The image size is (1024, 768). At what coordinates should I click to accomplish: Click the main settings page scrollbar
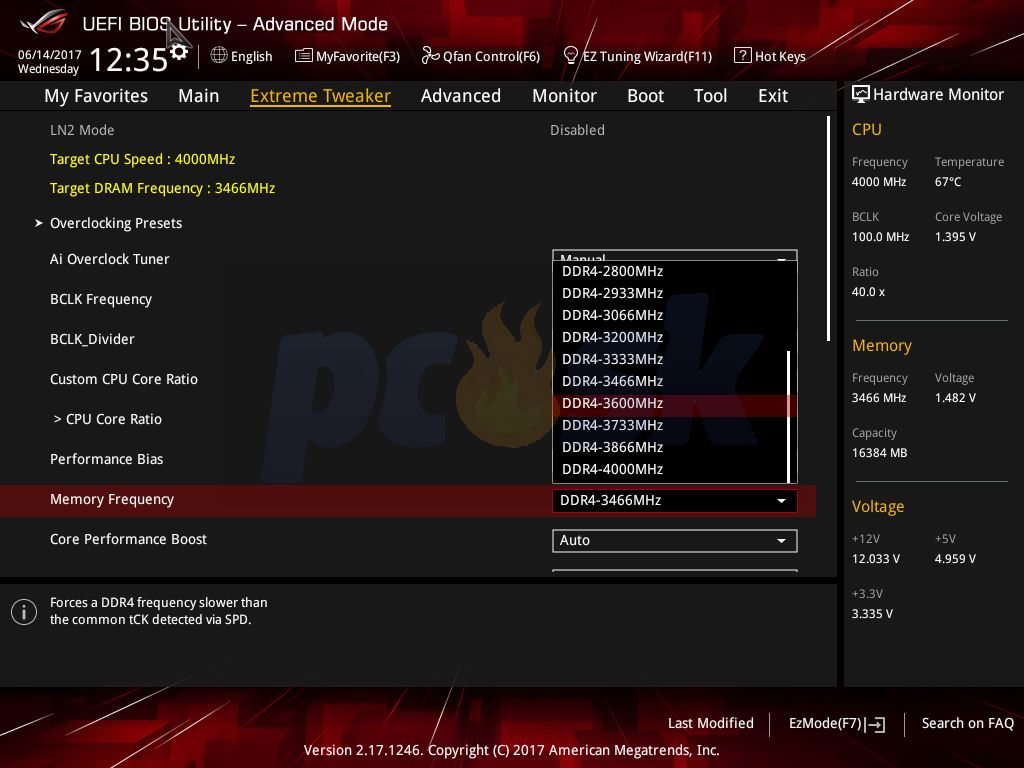click(829, 229)
